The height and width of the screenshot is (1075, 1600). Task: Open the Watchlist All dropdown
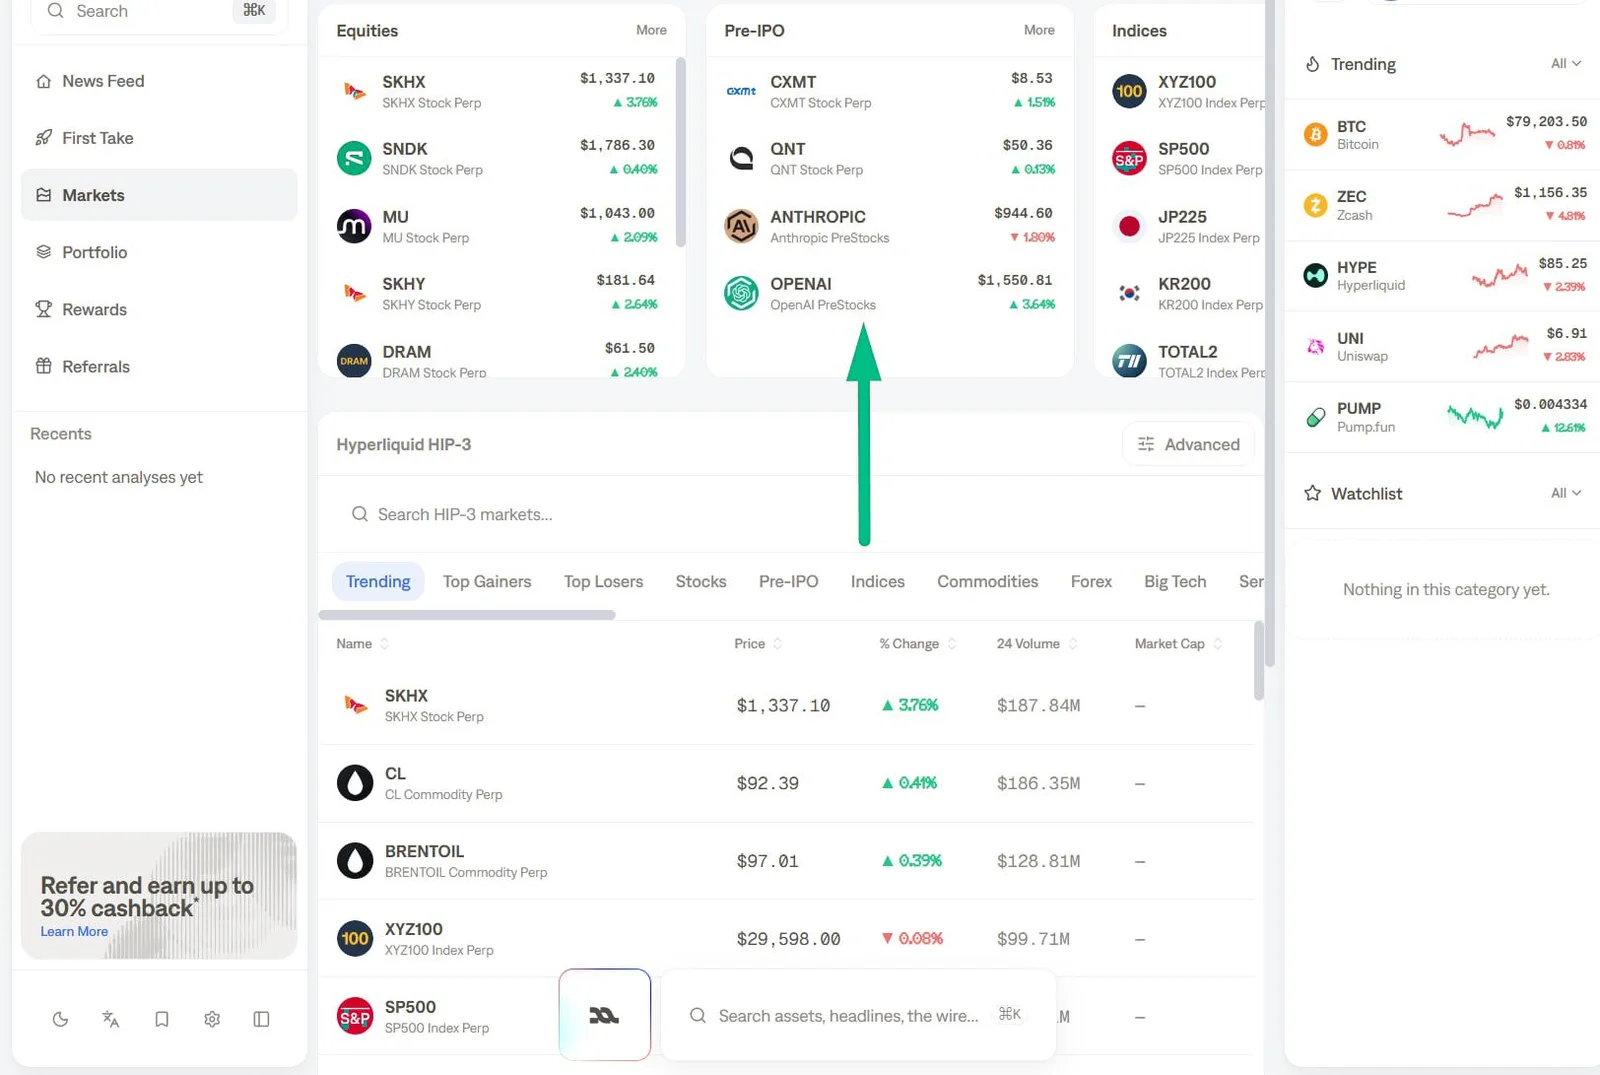1566,493
